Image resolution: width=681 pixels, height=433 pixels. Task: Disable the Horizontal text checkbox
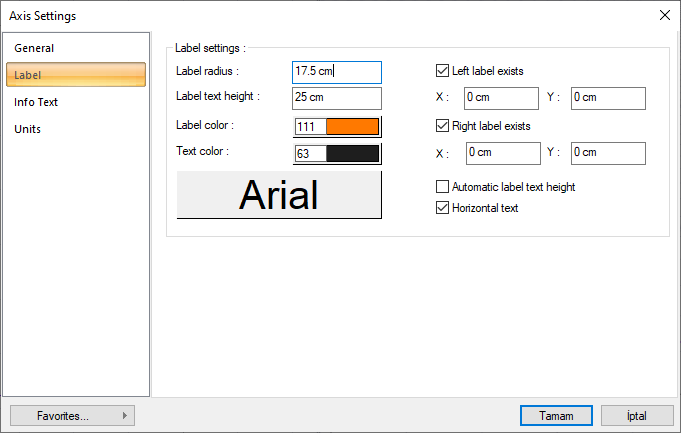[443, 208]
